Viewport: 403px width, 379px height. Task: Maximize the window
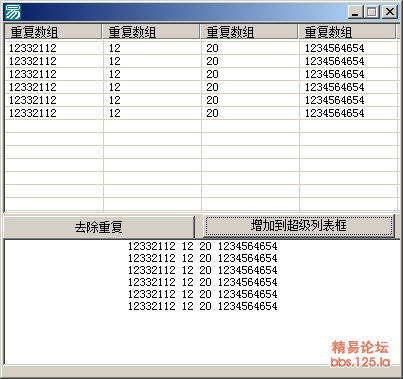(372, 12)
